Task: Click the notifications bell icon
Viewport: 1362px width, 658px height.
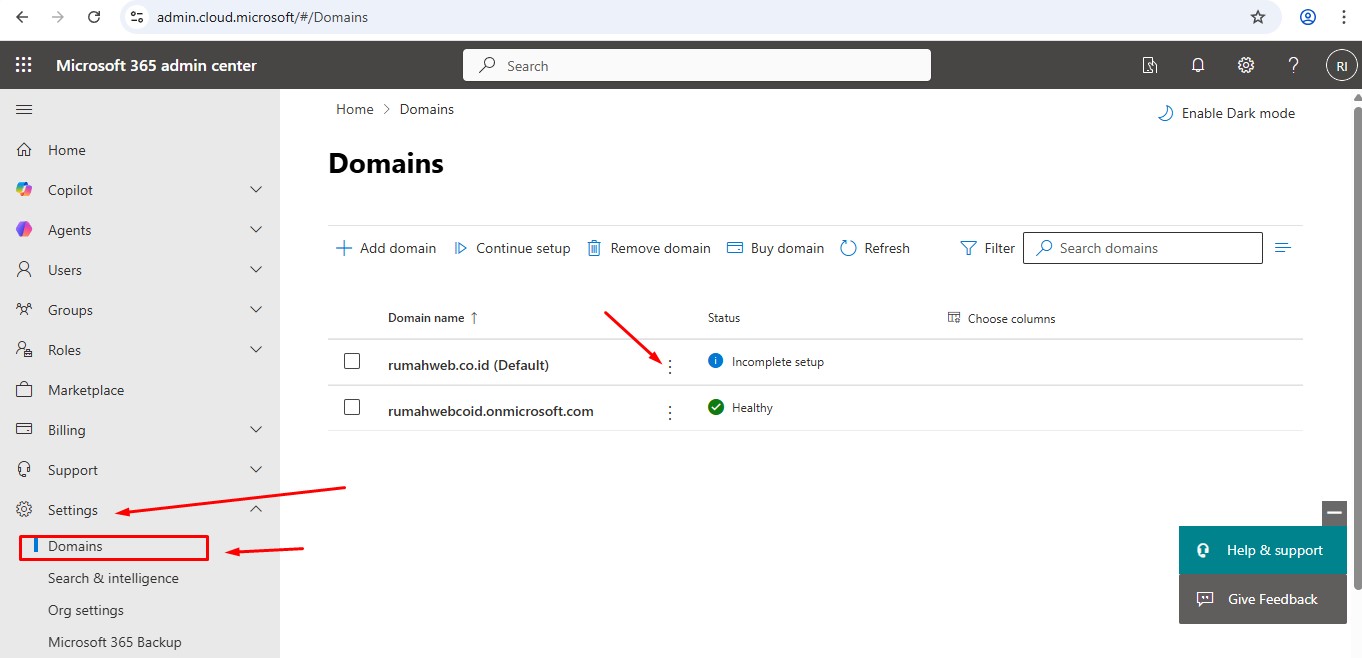Action: pyautogui.click(x=1197, y=65)
